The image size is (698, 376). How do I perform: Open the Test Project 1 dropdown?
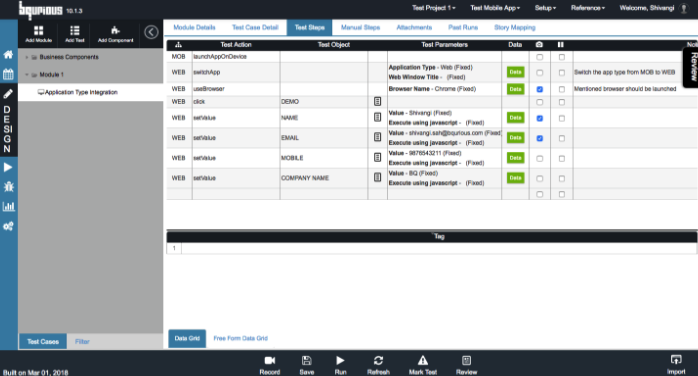[434, 8]
